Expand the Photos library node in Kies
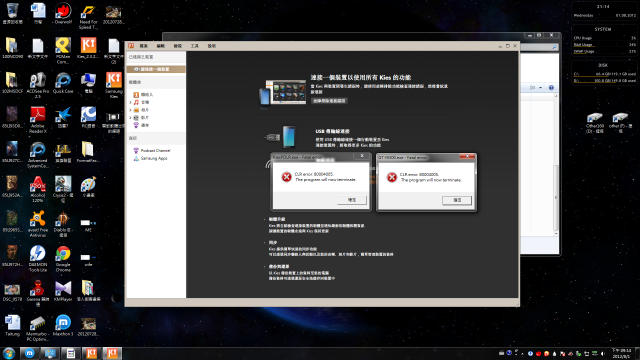The height and width of the screenshot is (360, 640). tap(131, 110)
